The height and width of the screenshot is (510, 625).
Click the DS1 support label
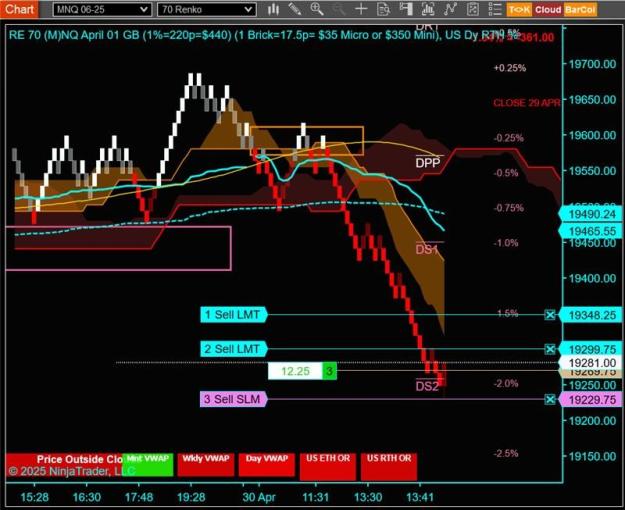pos(427,250)
